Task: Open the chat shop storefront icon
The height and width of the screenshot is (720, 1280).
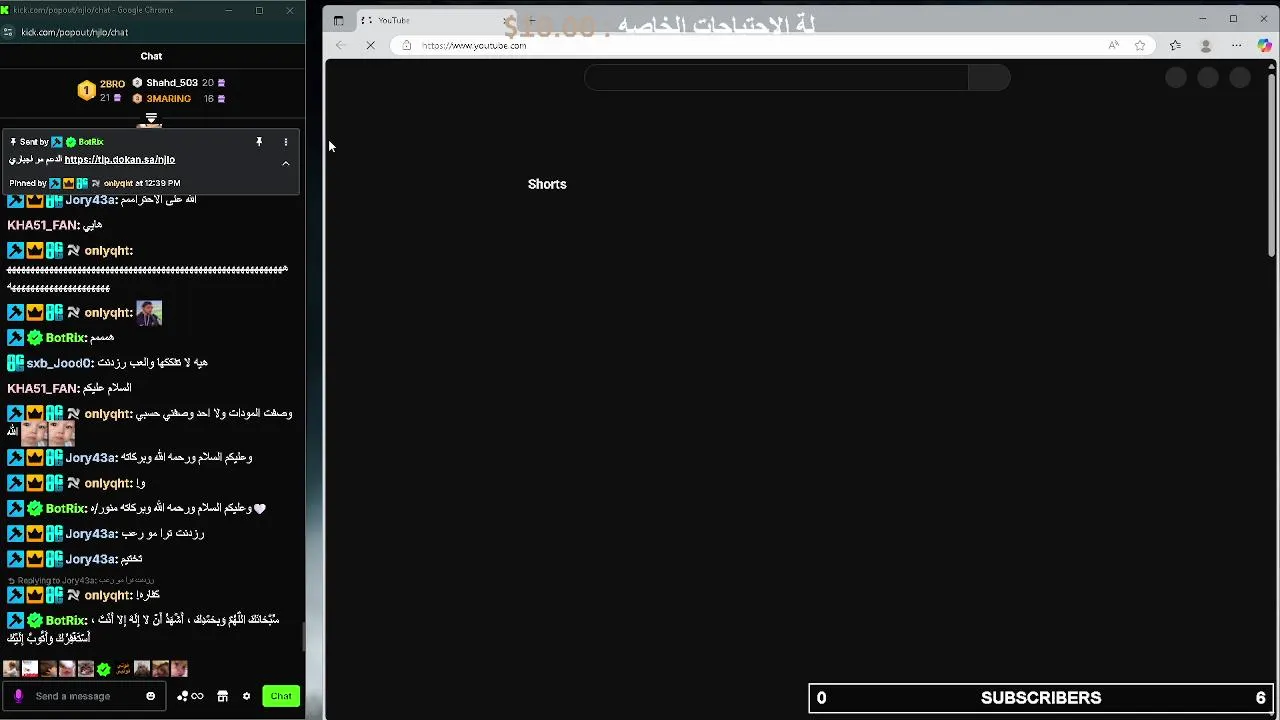Action: [222, 696]
